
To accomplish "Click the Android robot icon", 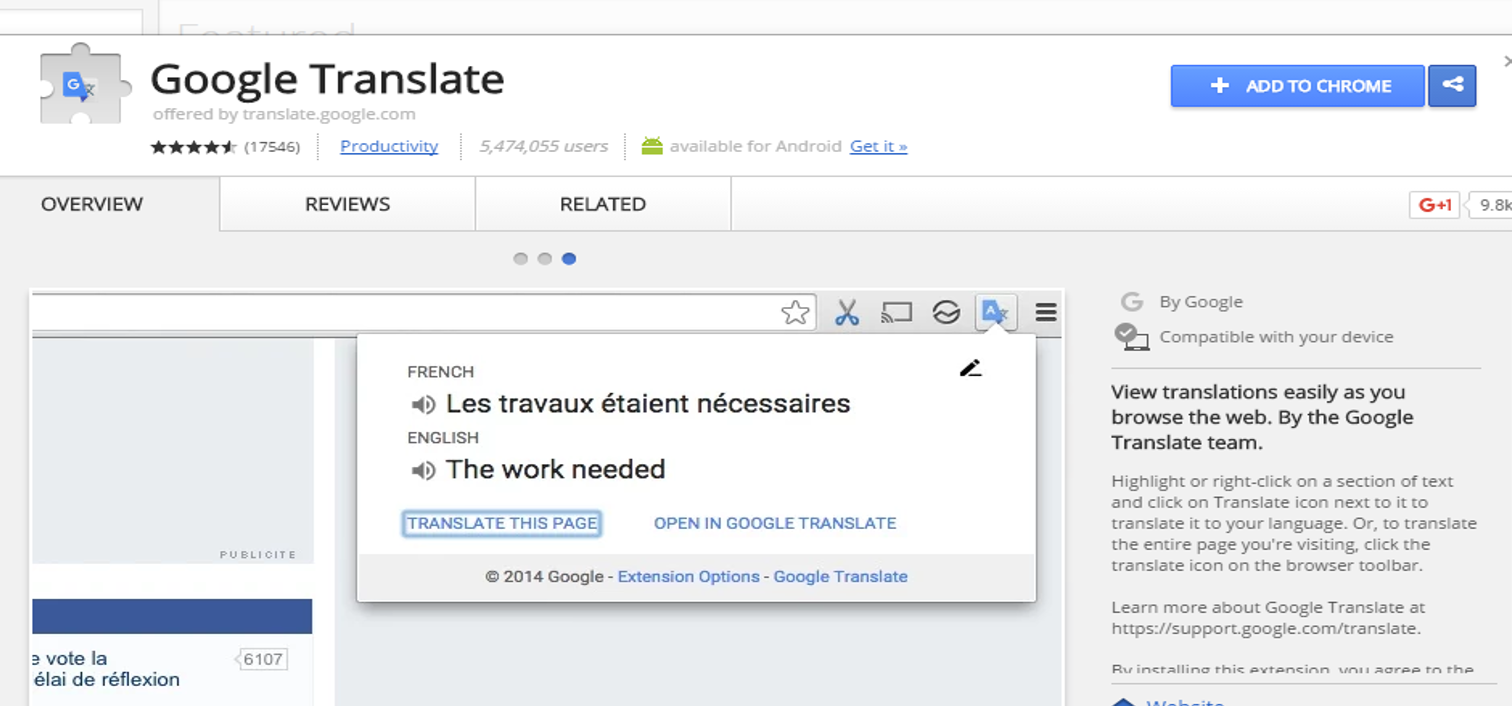I will coord(652,146).
